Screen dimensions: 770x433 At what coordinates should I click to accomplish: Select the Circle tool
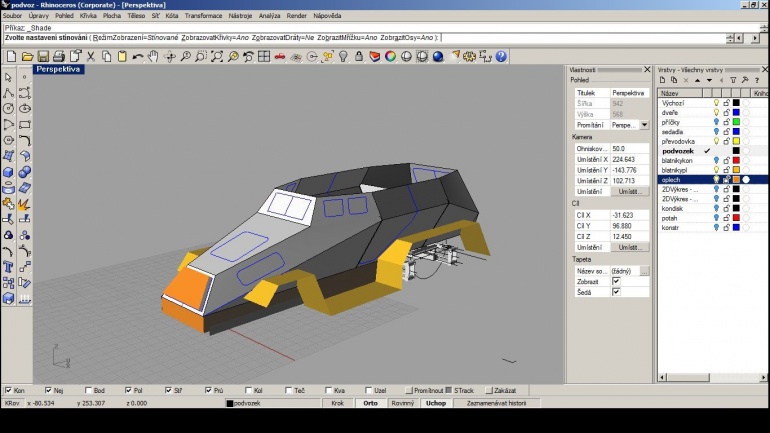pyautogui.click(x=8, y=108)
